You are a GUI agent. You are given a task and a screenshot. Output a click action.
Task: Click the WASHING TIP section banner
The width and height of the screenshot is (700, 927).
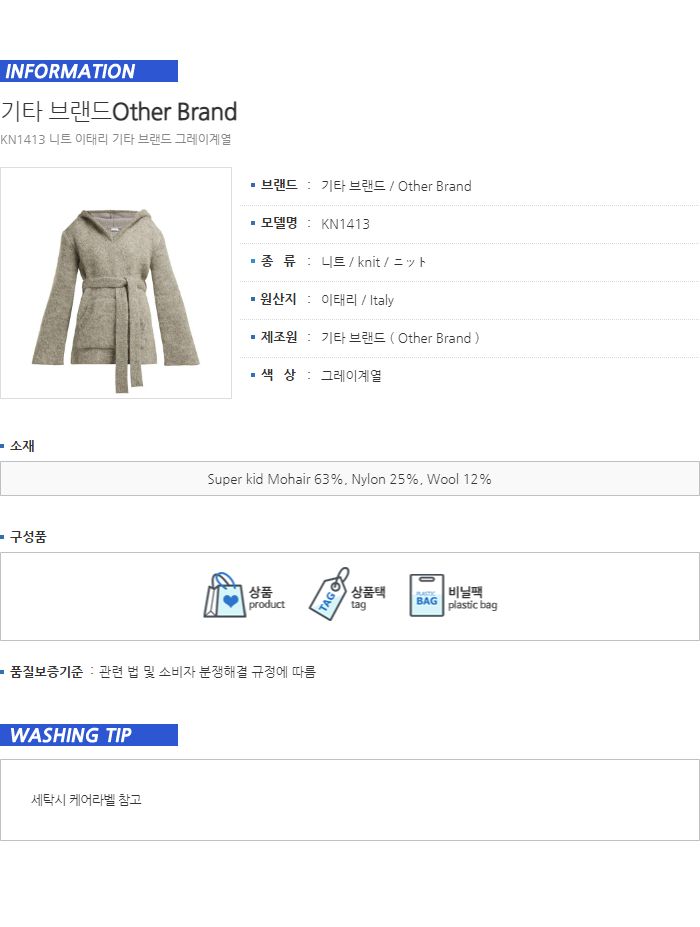[89, 735]
